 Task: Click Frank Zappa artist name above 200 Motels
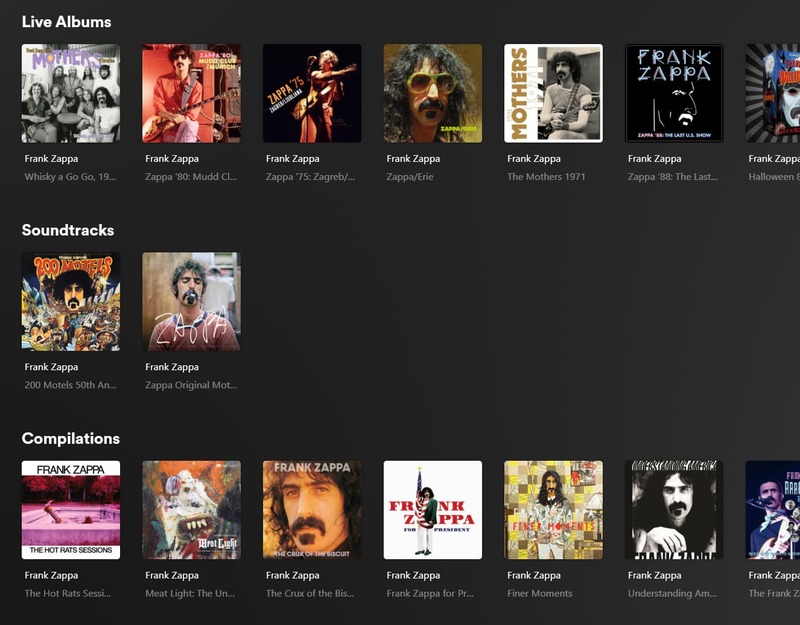pyautogui.click(x=52, y=367)
